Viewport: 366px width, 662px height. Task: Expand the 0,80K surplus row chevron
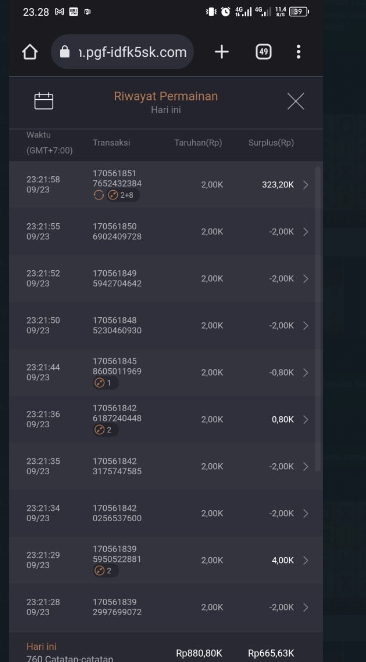coord(306,420)
